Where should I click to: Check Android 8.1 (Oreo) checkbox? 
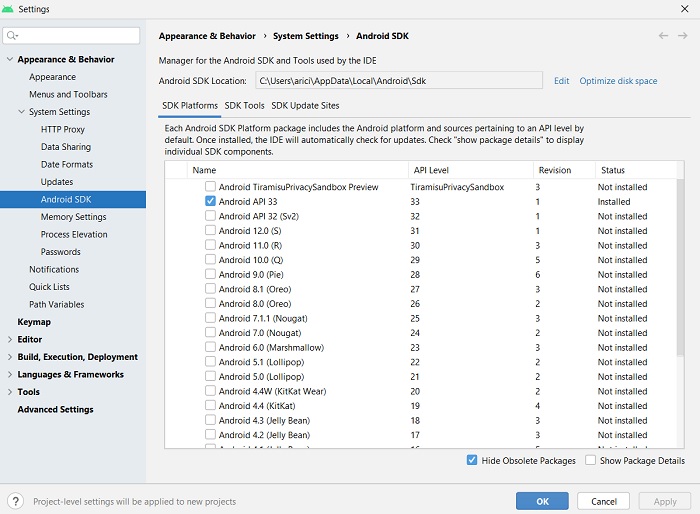pos(210,288)
